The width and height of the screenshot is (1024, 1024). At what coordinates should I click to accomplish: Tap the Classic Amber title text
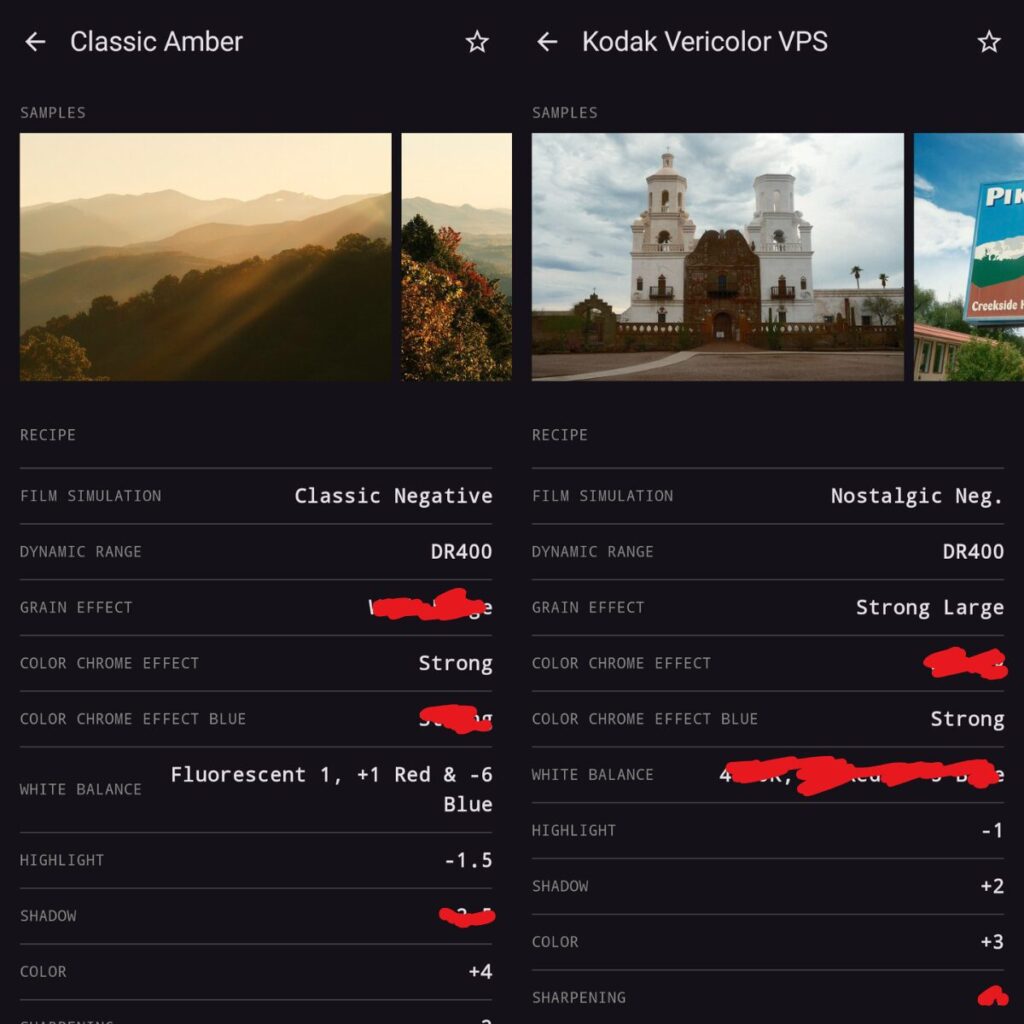(156, 42)
